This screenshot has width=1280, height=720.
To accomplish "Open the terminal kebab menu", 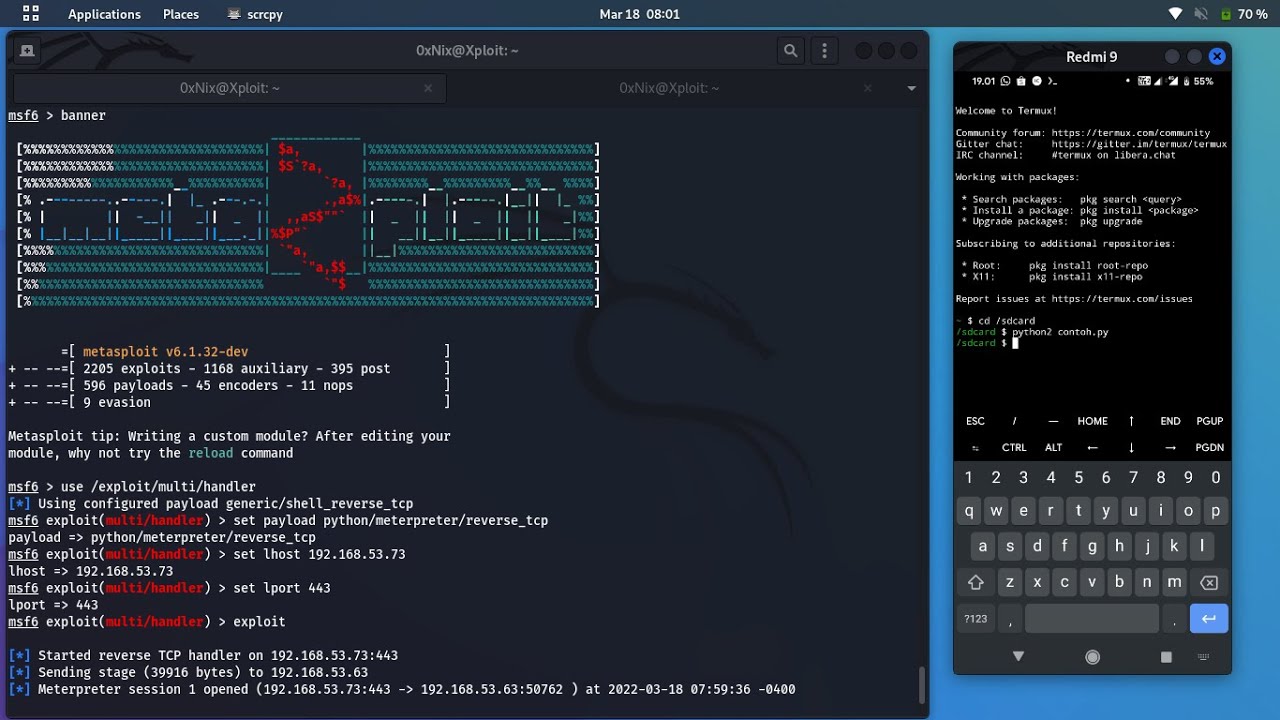I will pos(824,51).
